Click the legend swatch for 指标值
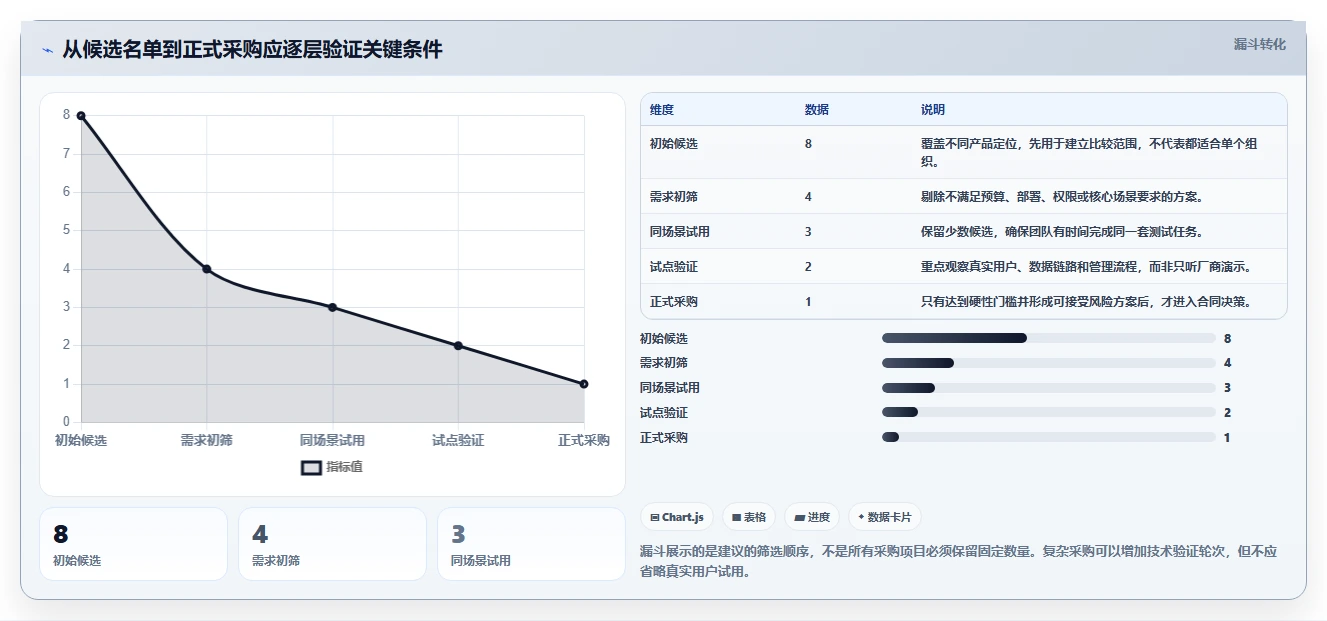 click(312, 467)
